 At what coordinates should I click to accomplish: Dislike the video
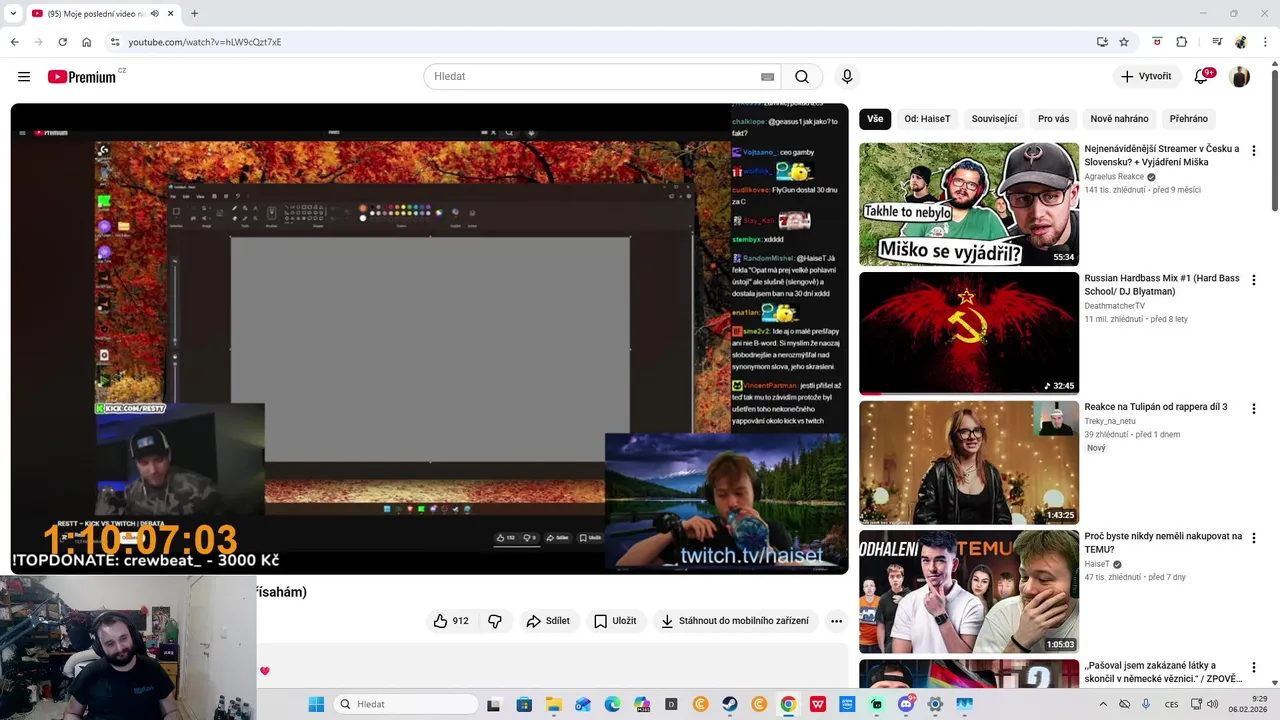coord(495,621)
